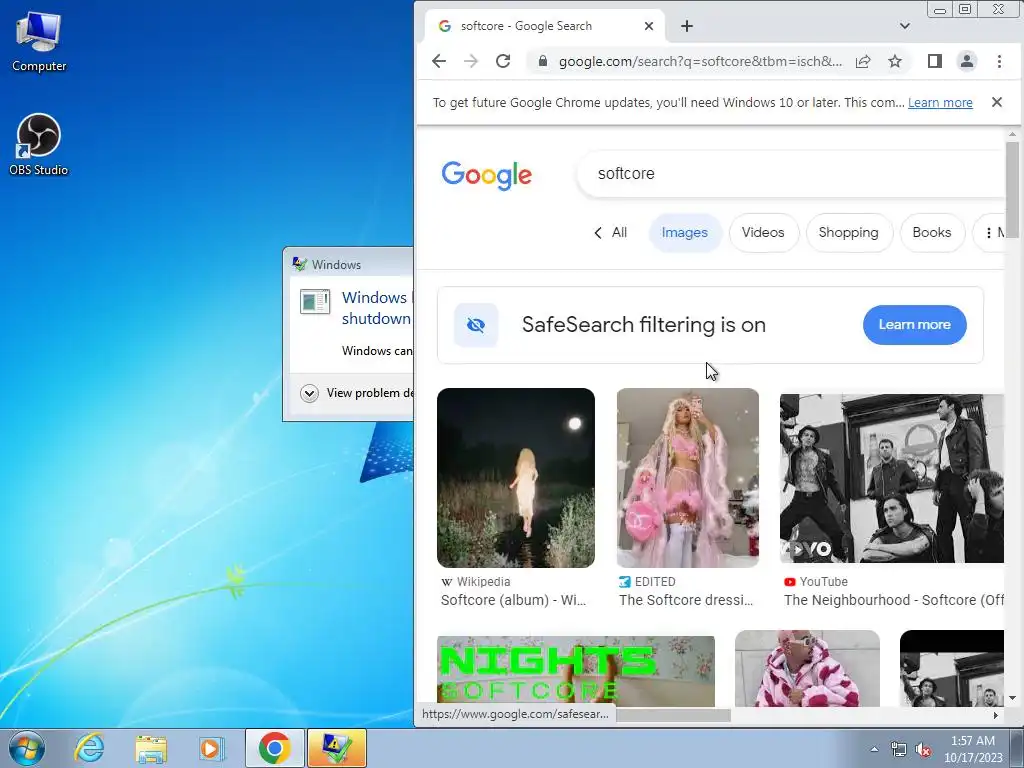Open Learn more link in update bar

coord(940,103)
